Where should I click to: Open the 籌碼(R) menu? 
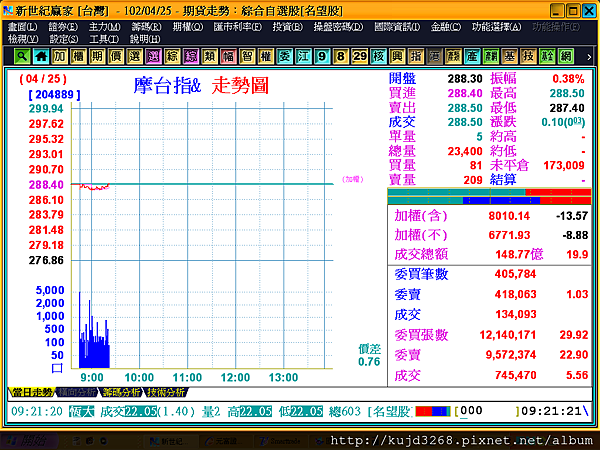click(146, 27)
